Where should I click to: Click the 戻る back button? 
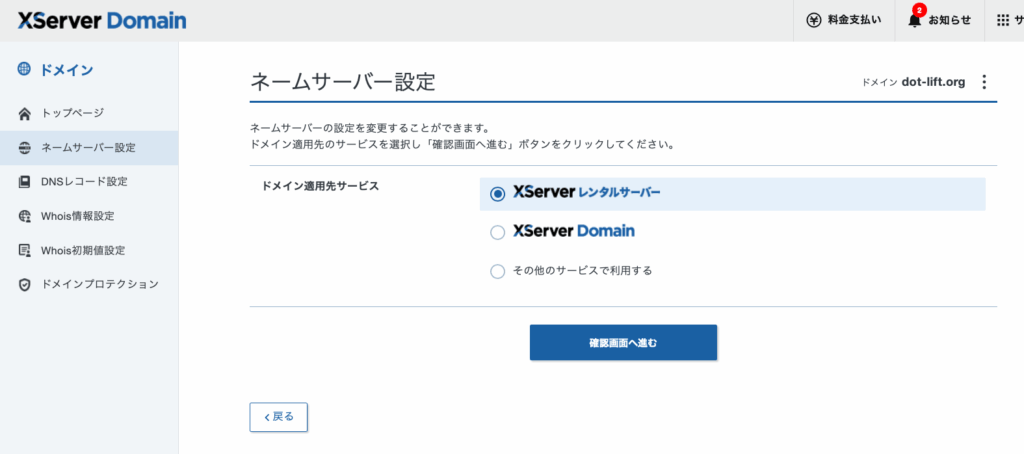tap(278, 417)
